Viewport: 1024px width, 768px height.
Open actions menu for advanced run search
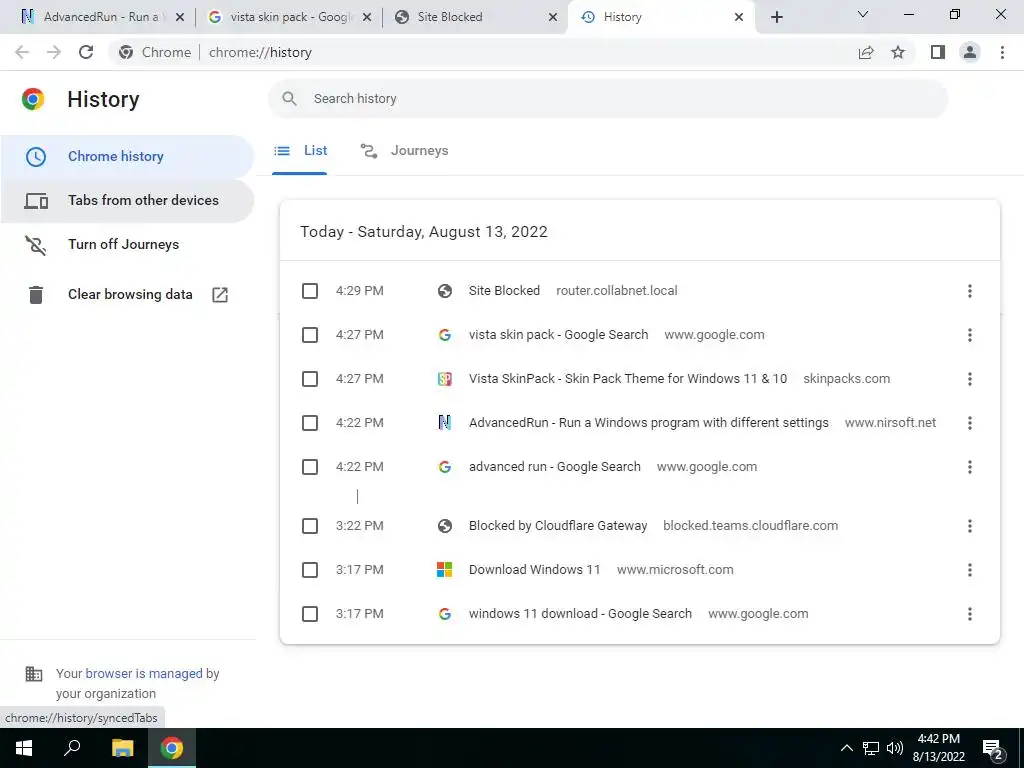pos(970,467)
